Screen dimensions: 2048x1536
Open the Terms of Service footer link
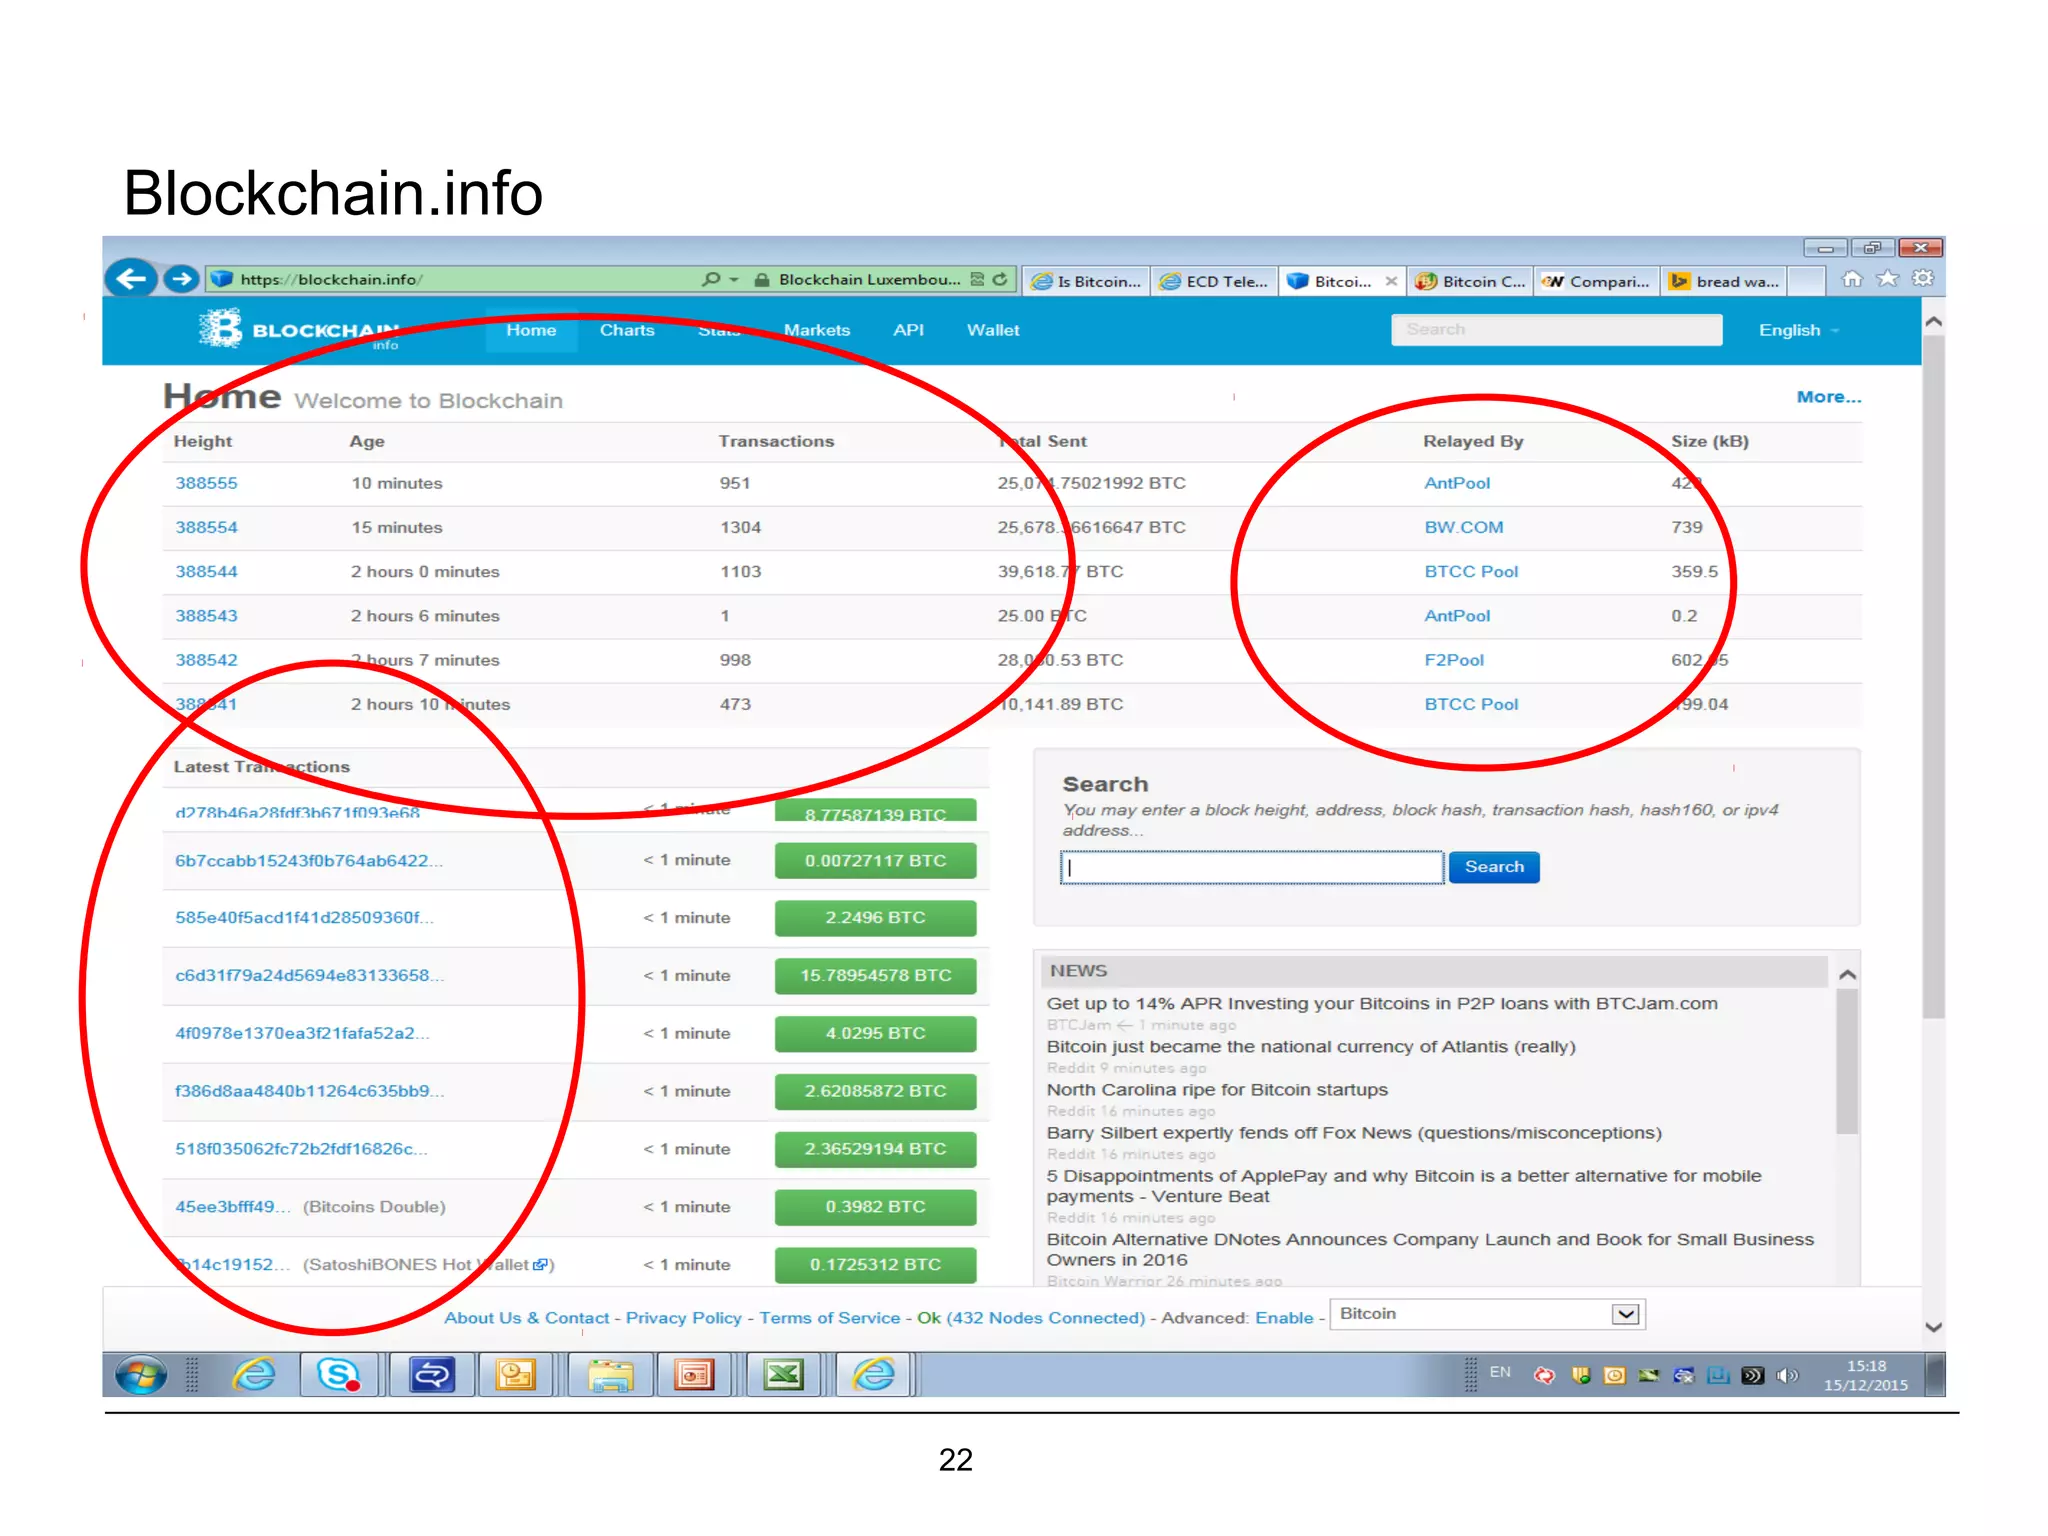coord(830,1318)
